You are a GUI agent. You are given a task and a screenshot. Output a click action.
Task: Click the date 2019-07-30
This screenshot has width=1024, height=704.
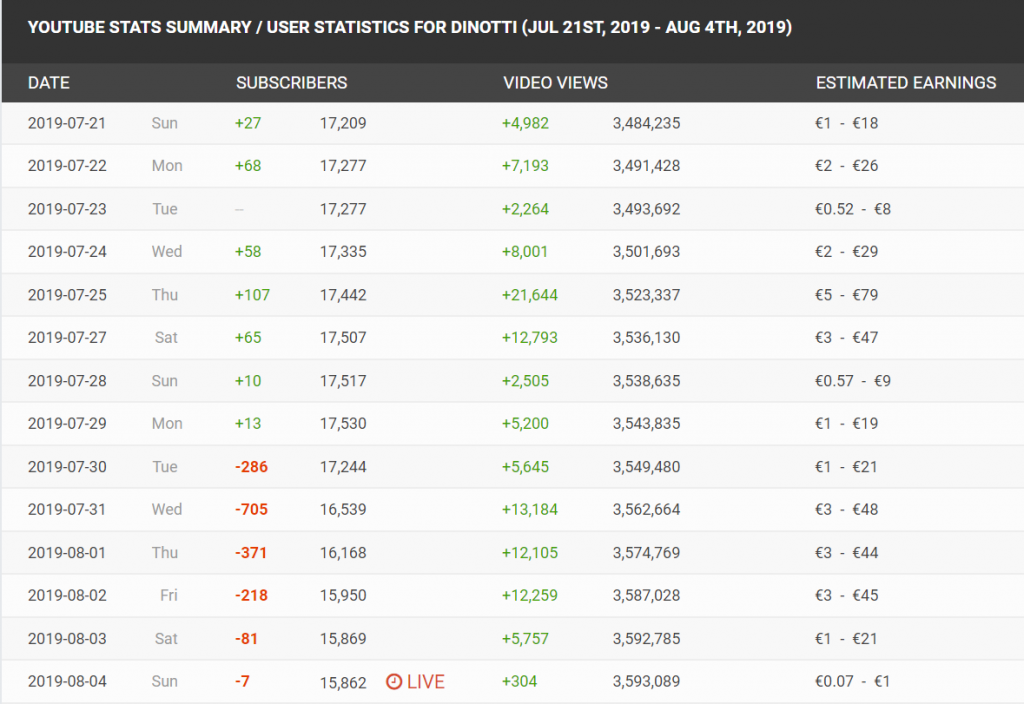pos(67,467)
